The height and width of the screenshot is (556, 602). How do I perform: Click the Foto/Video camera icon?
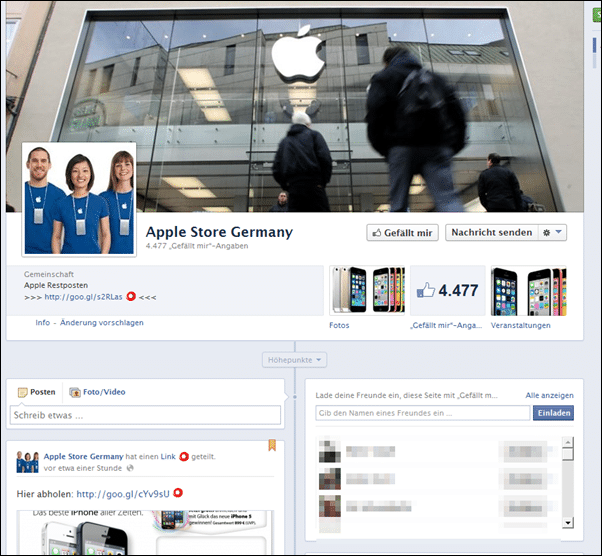[x=75, y=392]
